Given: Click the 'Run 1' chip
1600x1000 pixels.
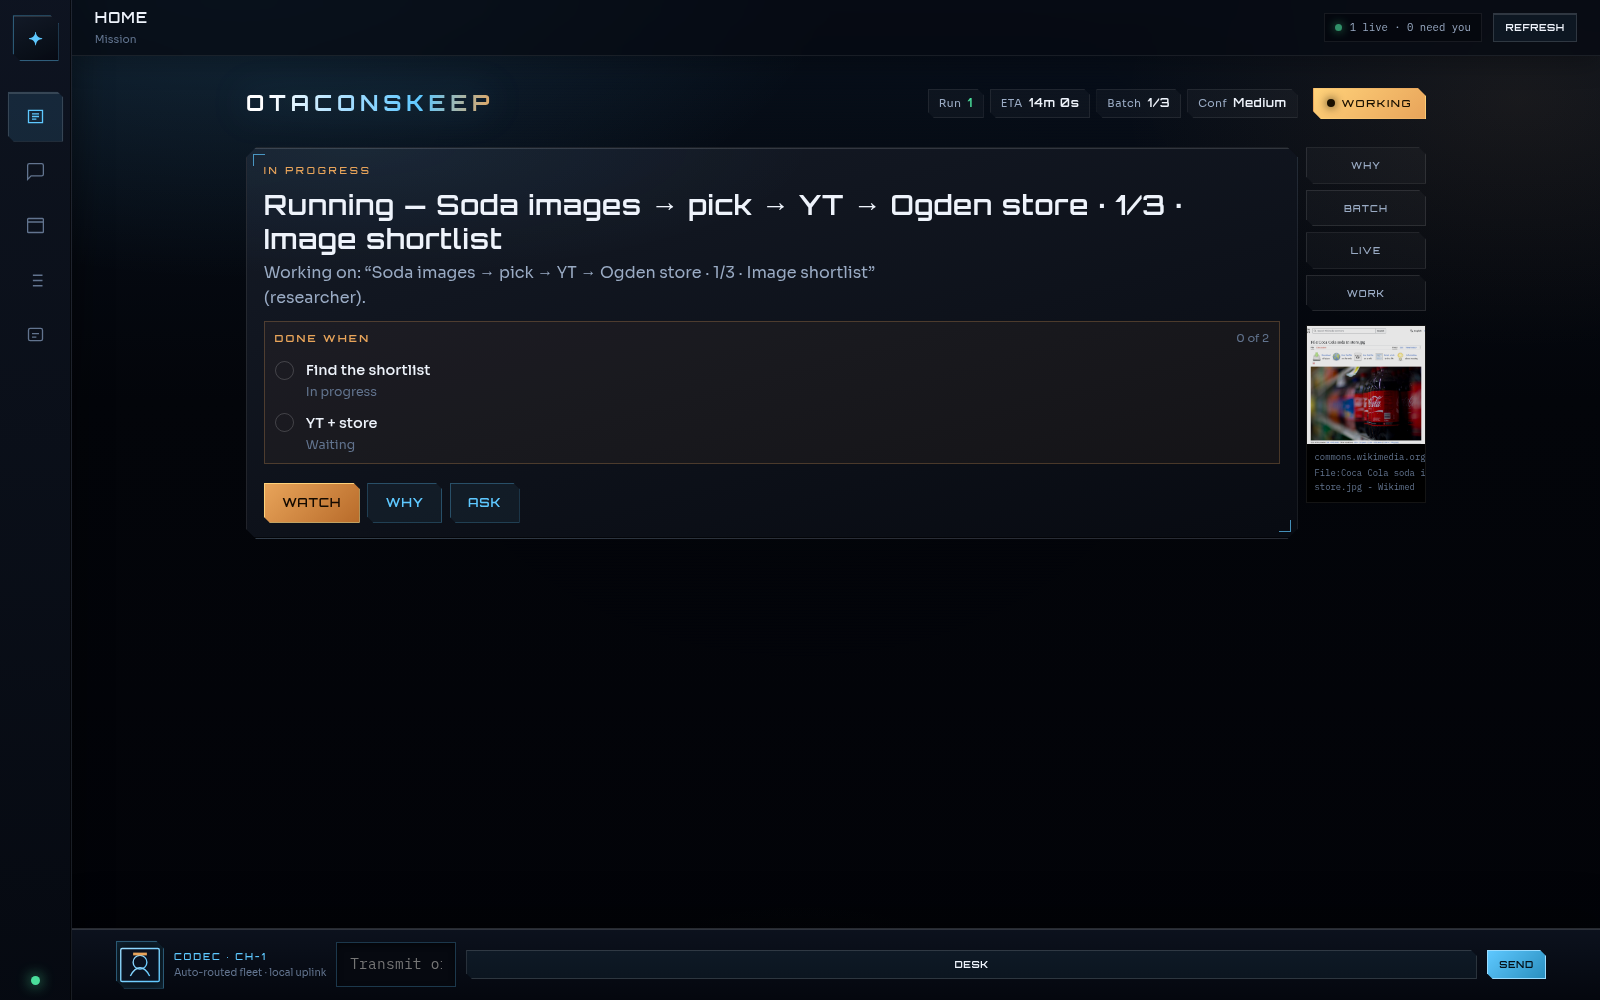Looking at the screenshot, I should pyautogui.click(x=956, y=103).
